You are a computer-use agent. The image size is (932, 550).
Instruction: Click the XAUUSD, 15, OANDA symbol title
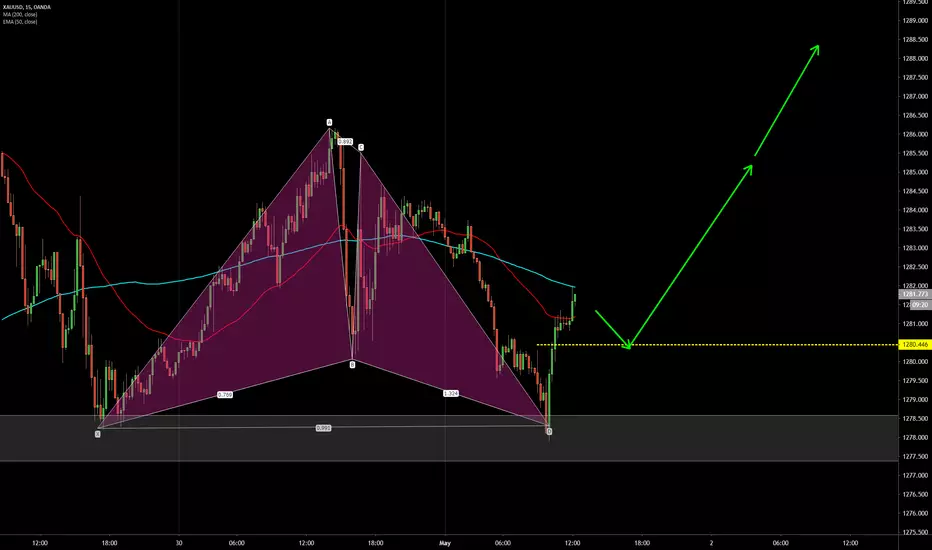point(27,7)
